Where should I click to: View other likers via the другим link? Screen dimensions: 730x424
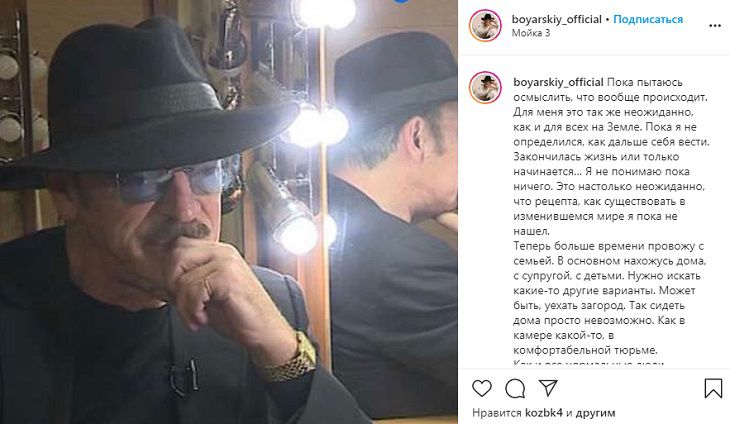596,412
